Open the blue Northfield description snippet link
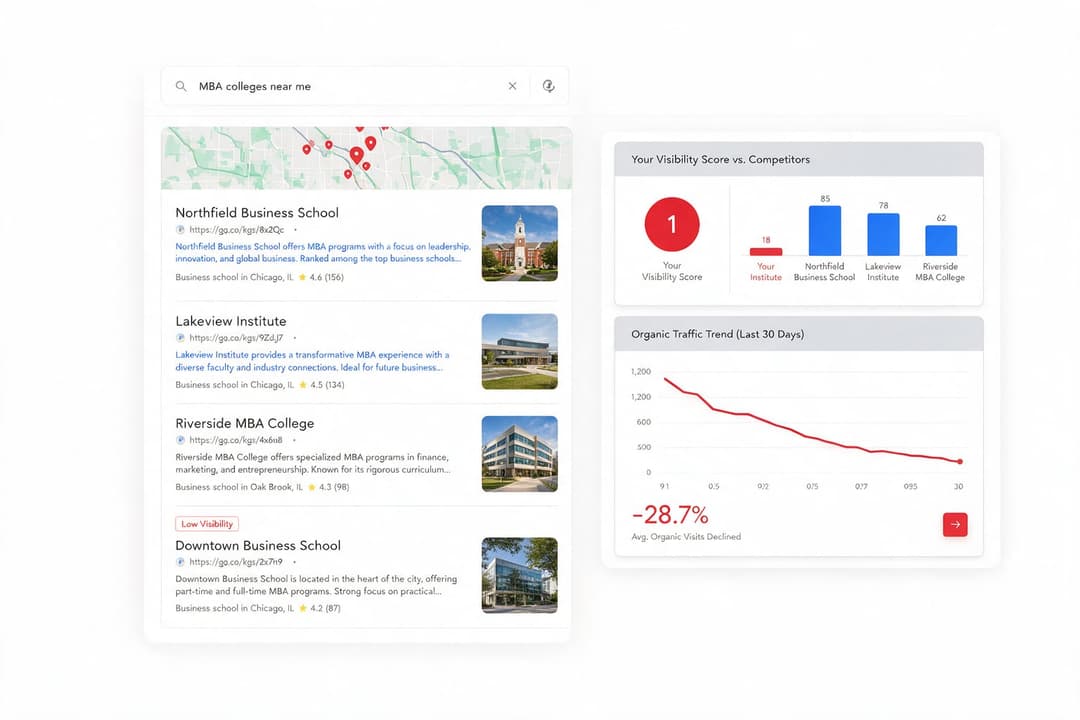 click(323, 252)
